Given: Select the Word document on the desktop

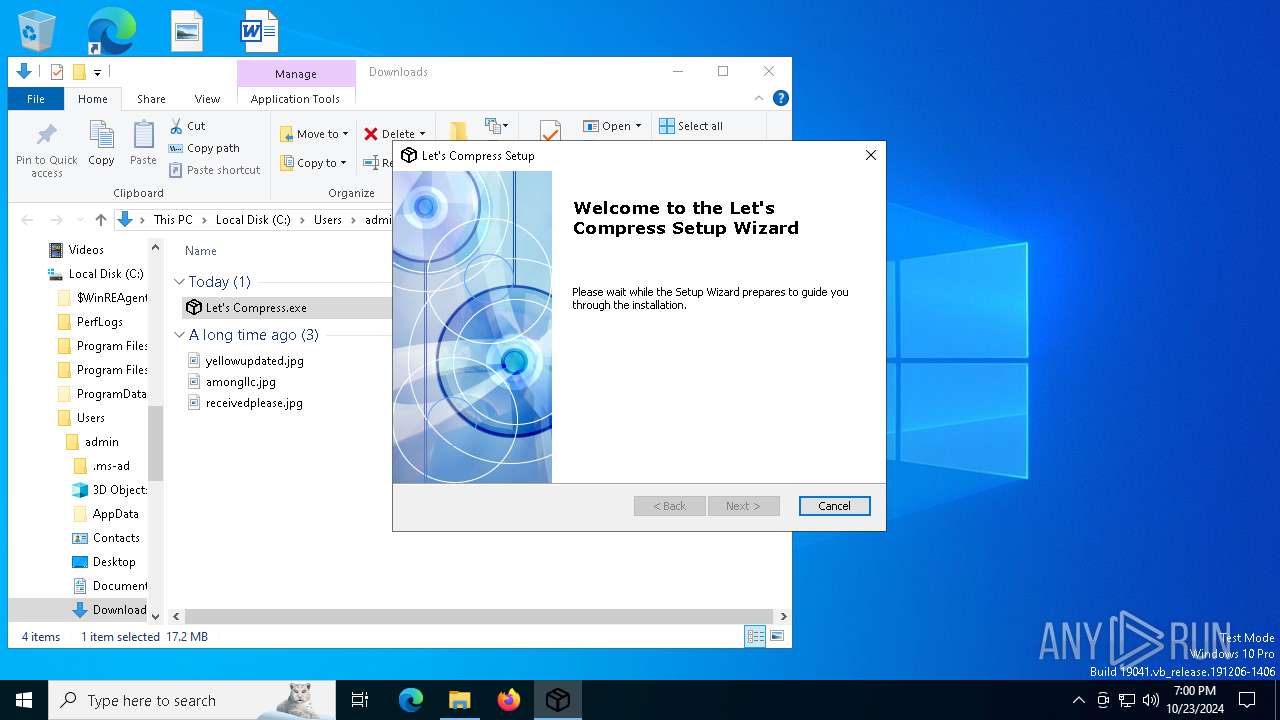Looking at the screenshot, I should [259, 31].
